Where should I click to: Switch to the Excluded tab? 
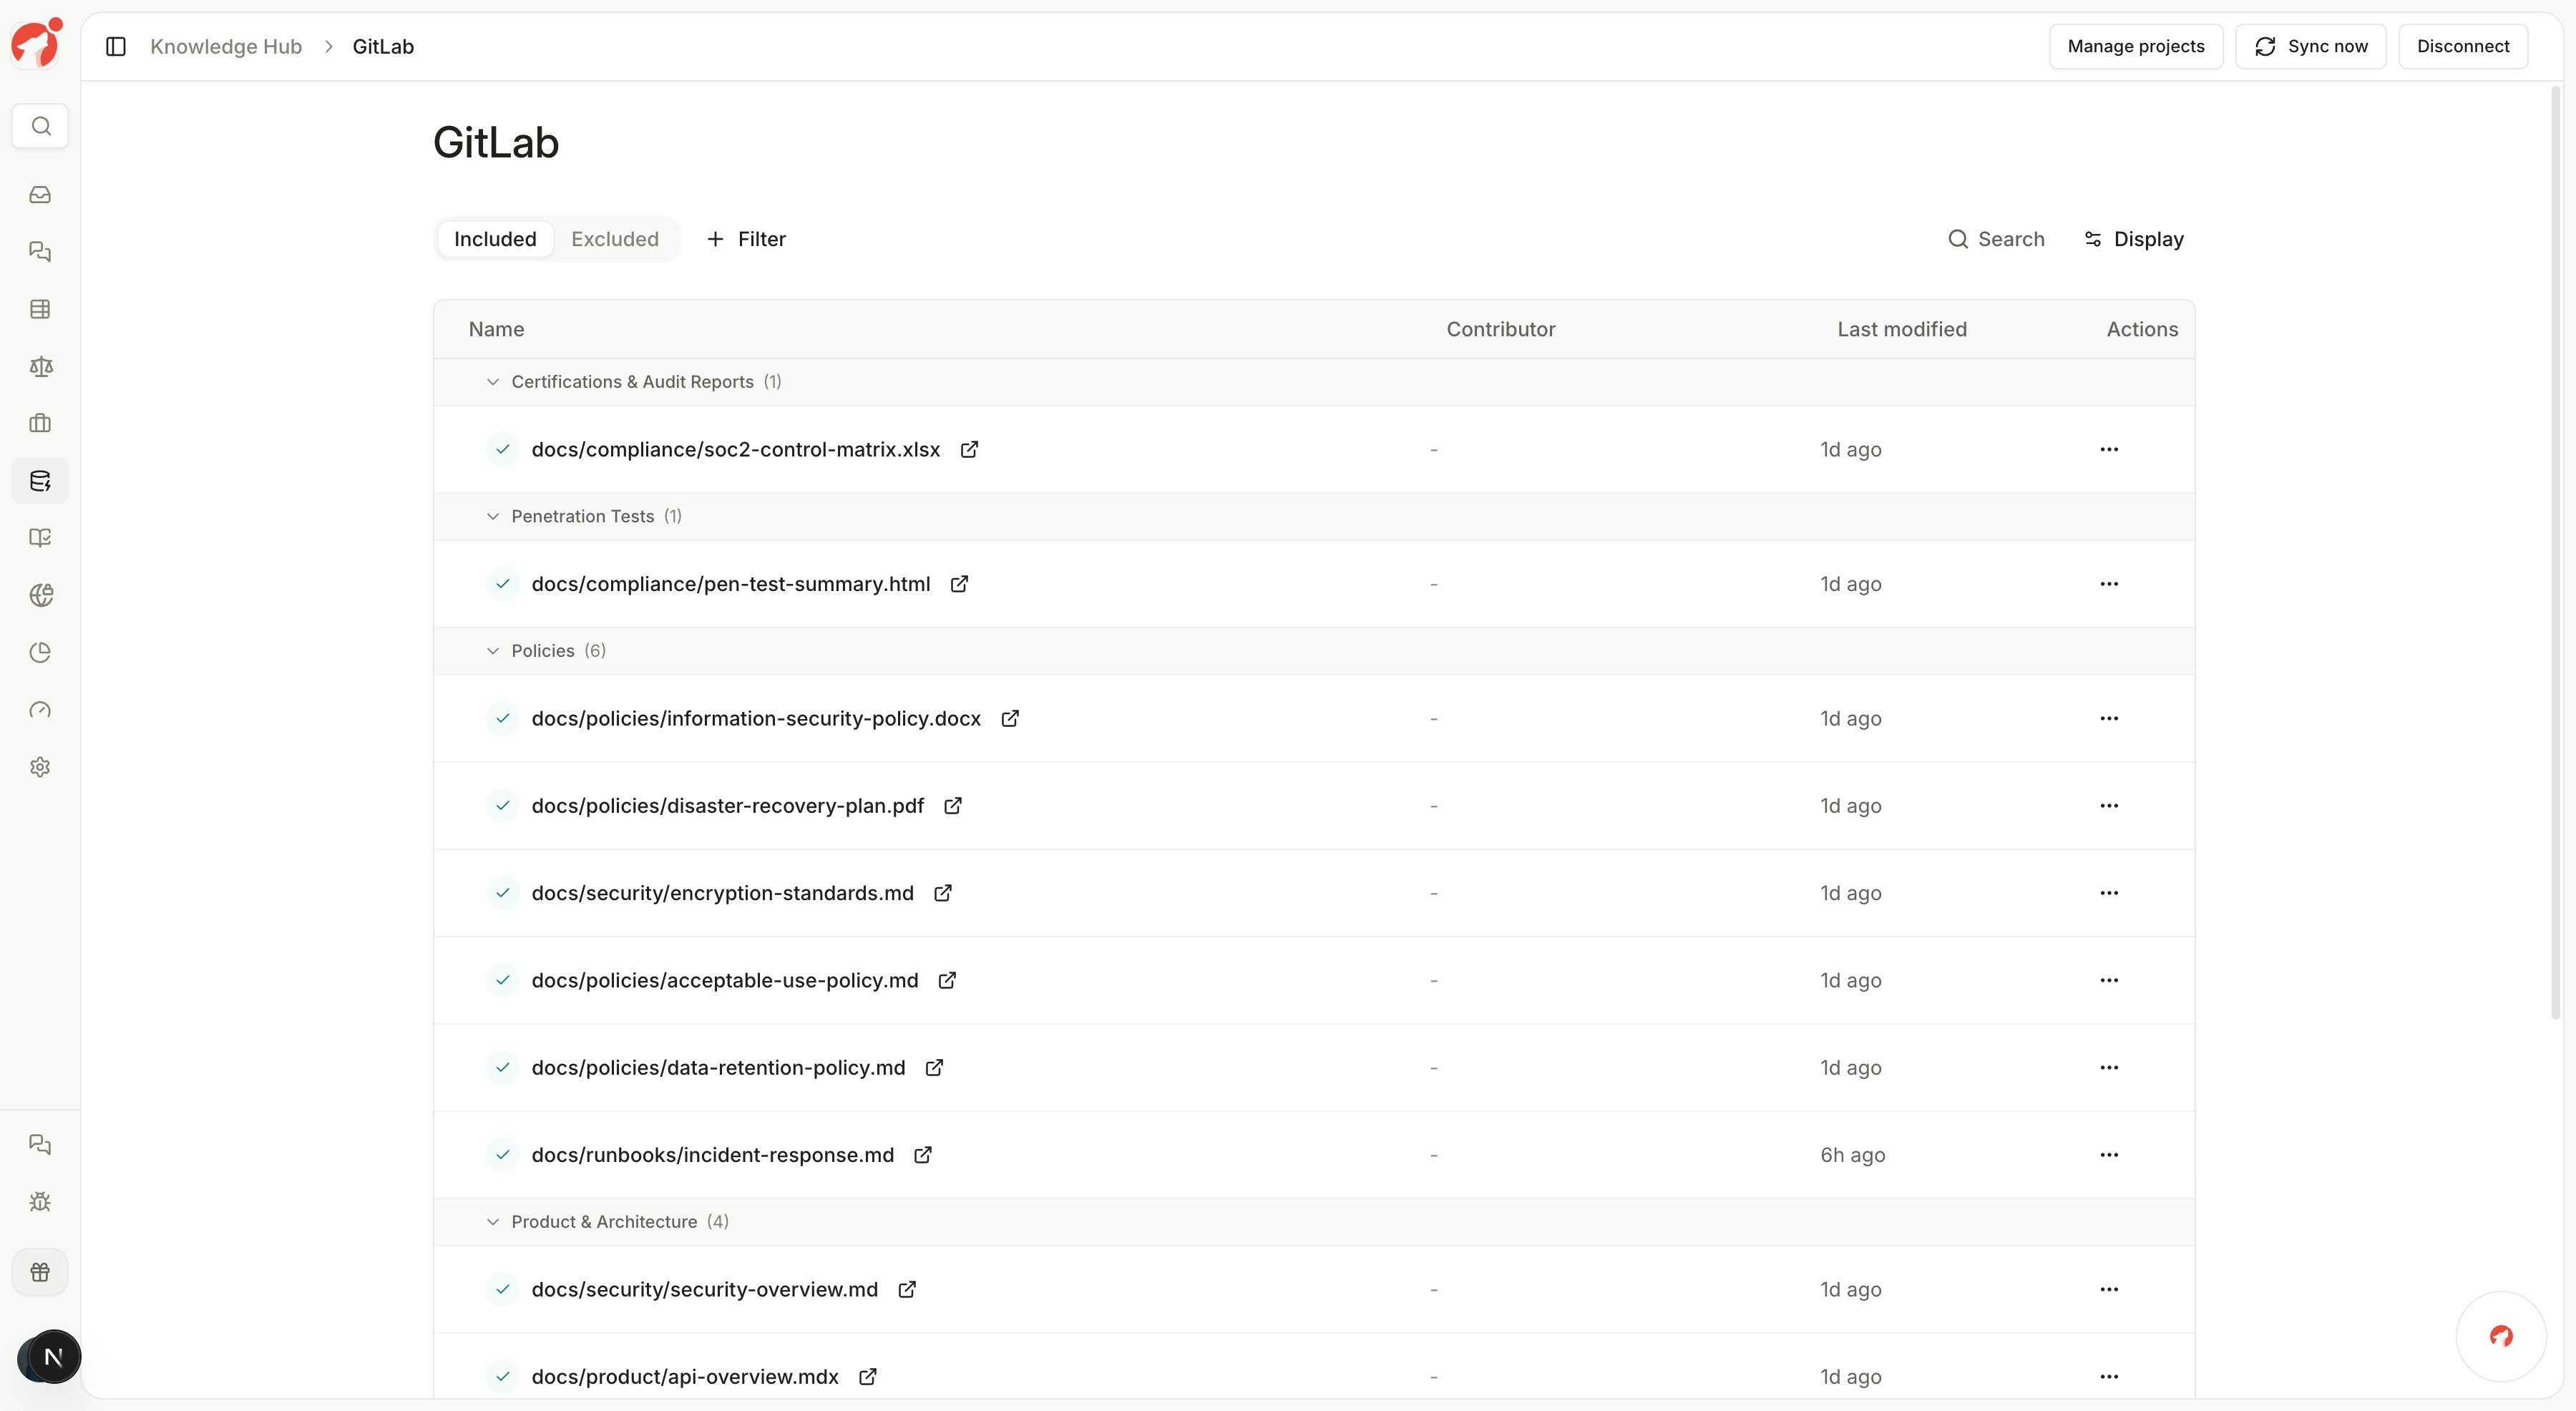pyautogui.click(x=615, y=239)
